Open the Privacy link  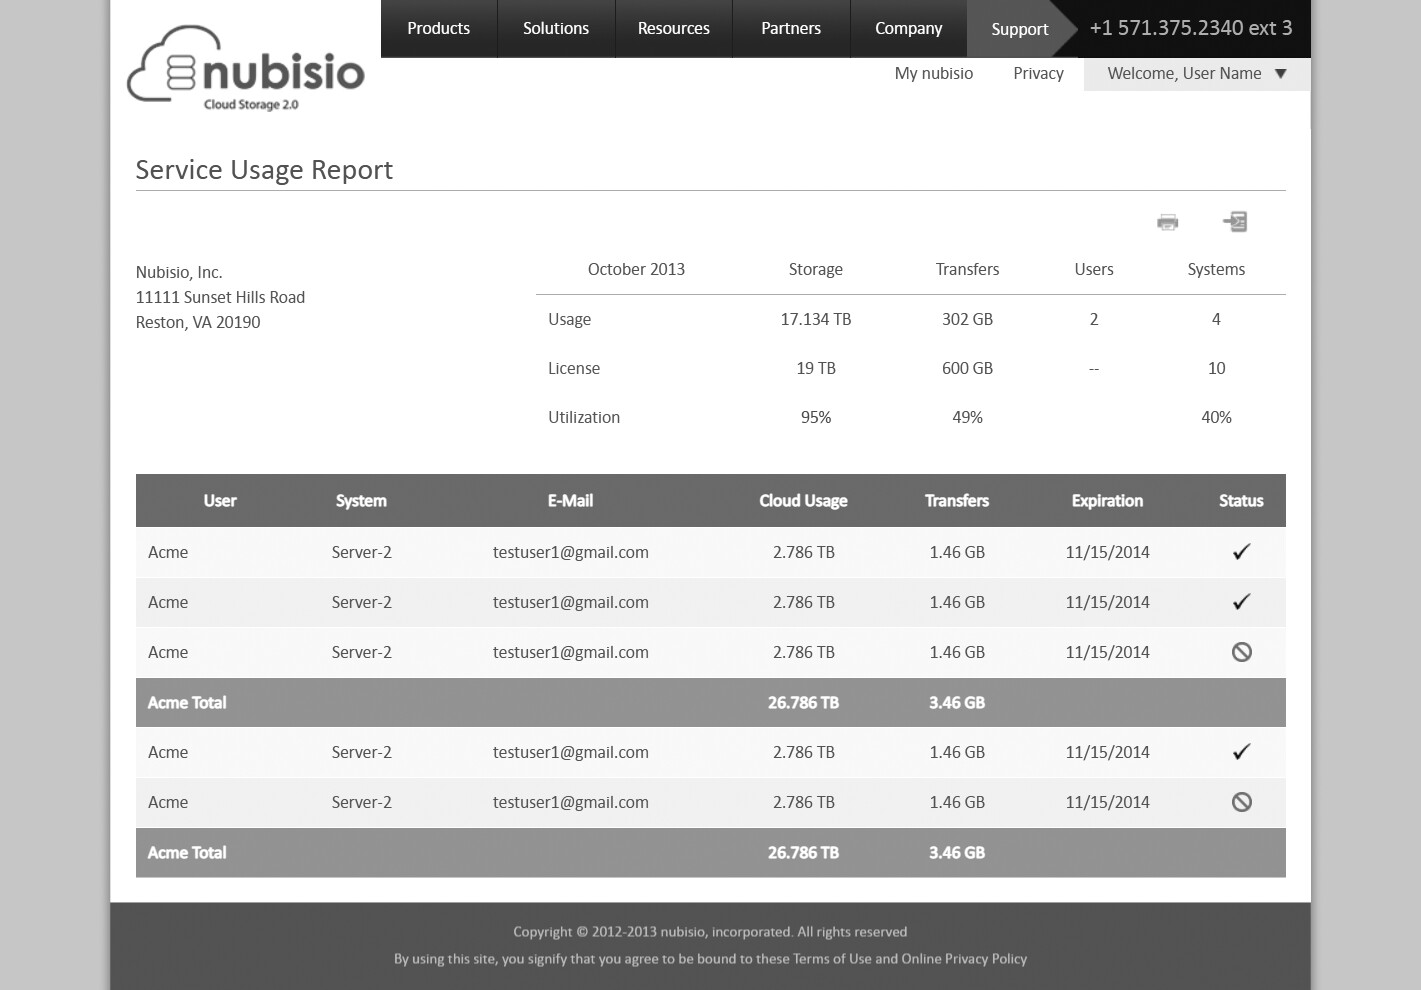[x=1038, y=74]
